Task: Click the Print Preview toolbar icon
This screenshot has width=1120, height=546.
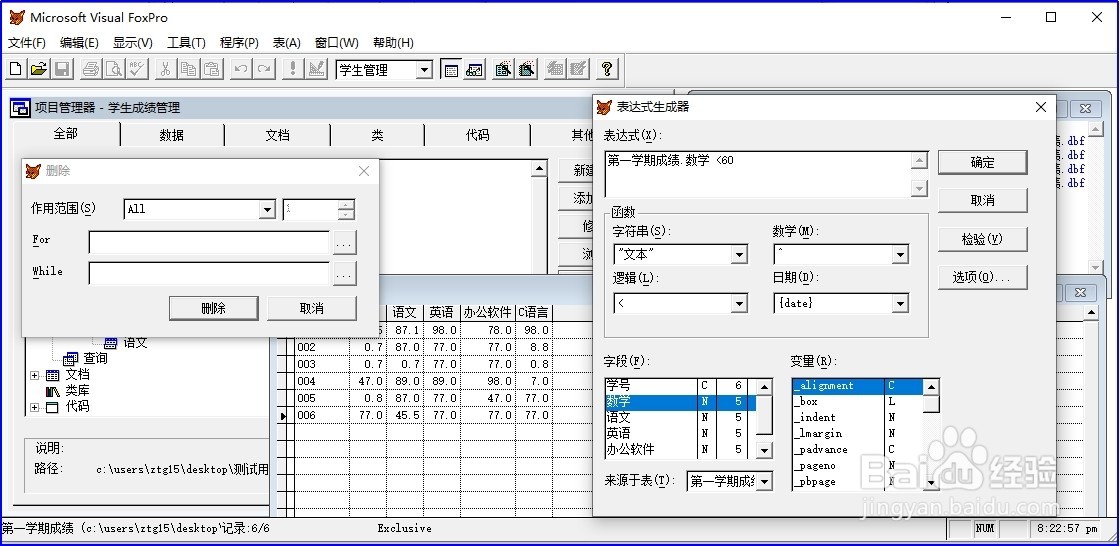Action: pyautogui.click(x=114, y=69)
